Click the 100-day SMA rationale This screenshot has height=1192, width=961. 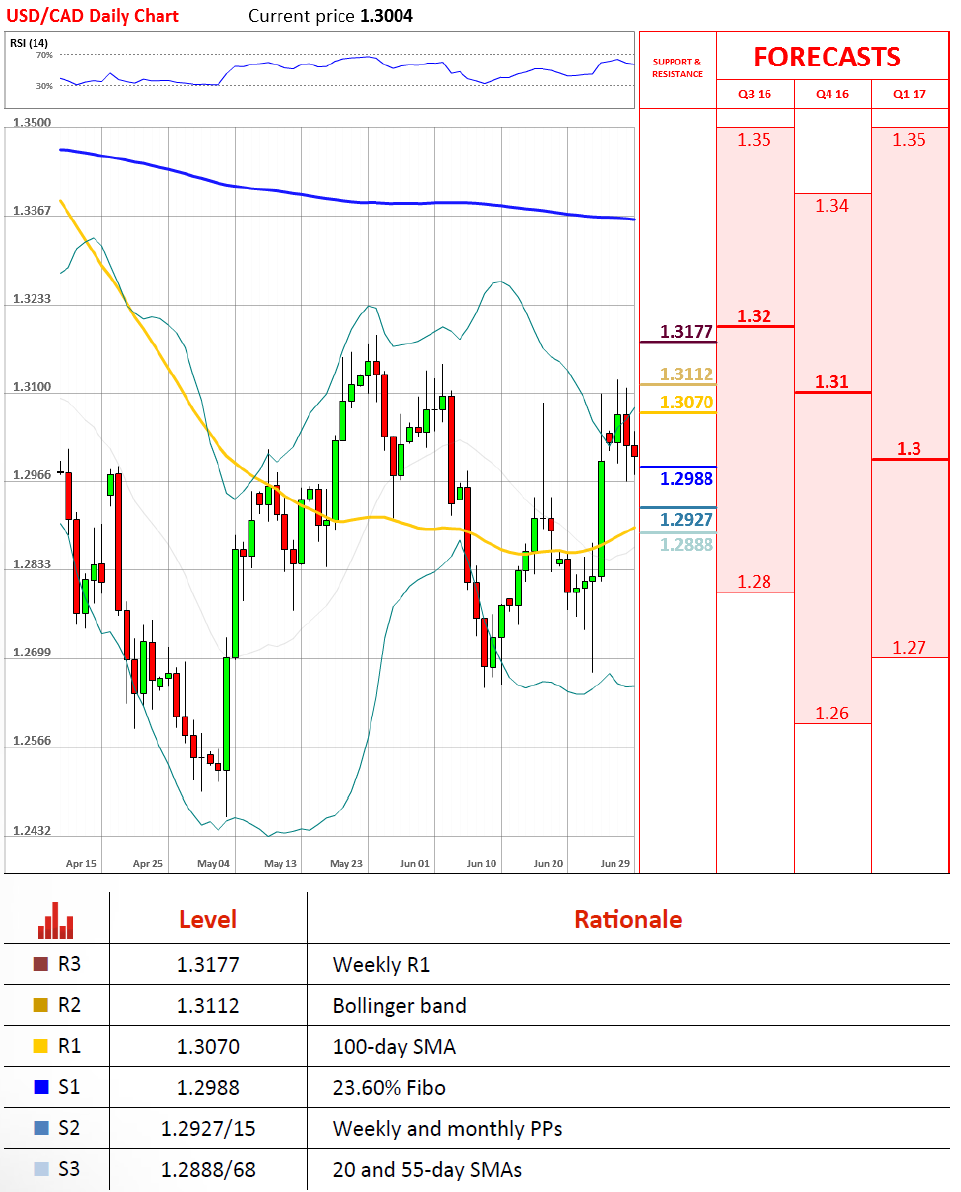395,1047
